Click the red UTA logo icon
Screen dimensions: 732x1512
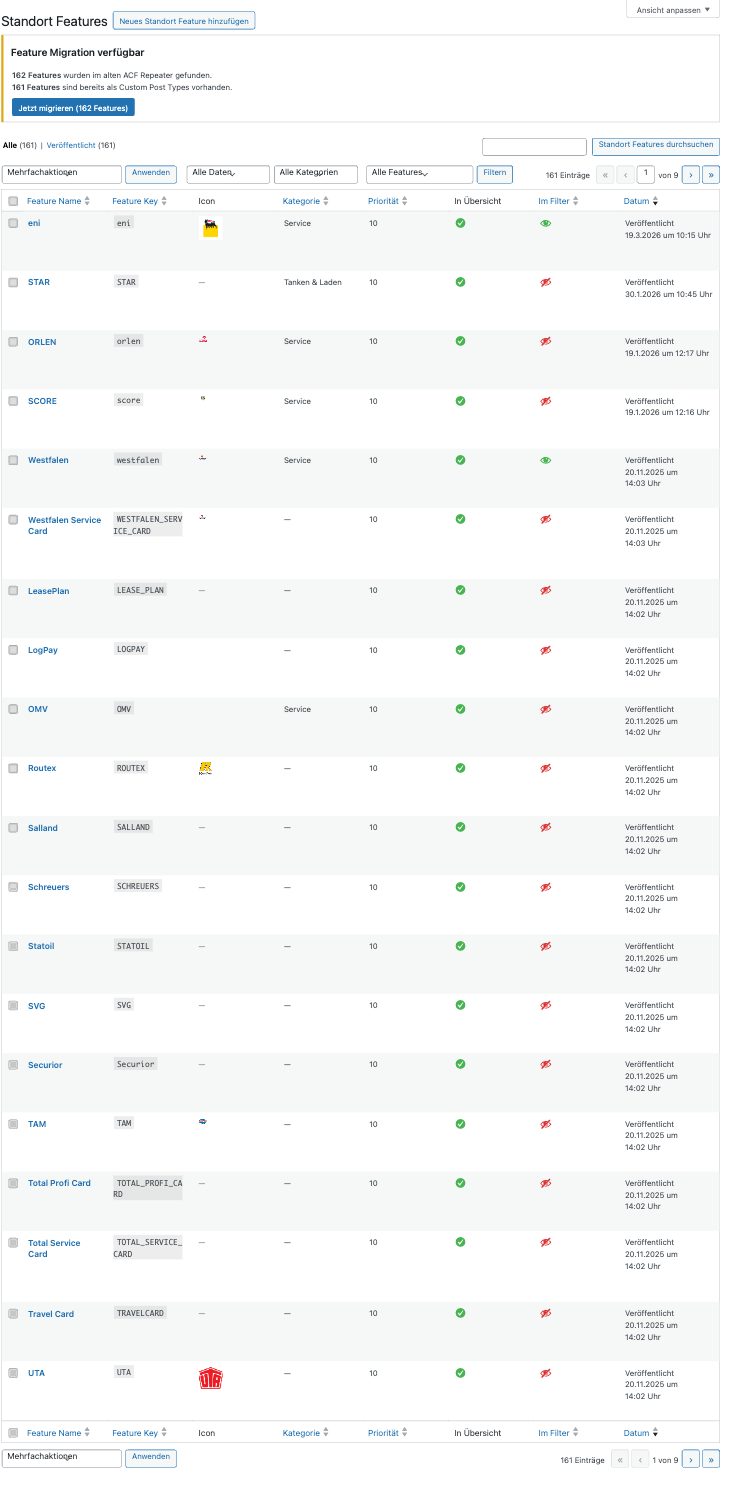pos(210,1377)
